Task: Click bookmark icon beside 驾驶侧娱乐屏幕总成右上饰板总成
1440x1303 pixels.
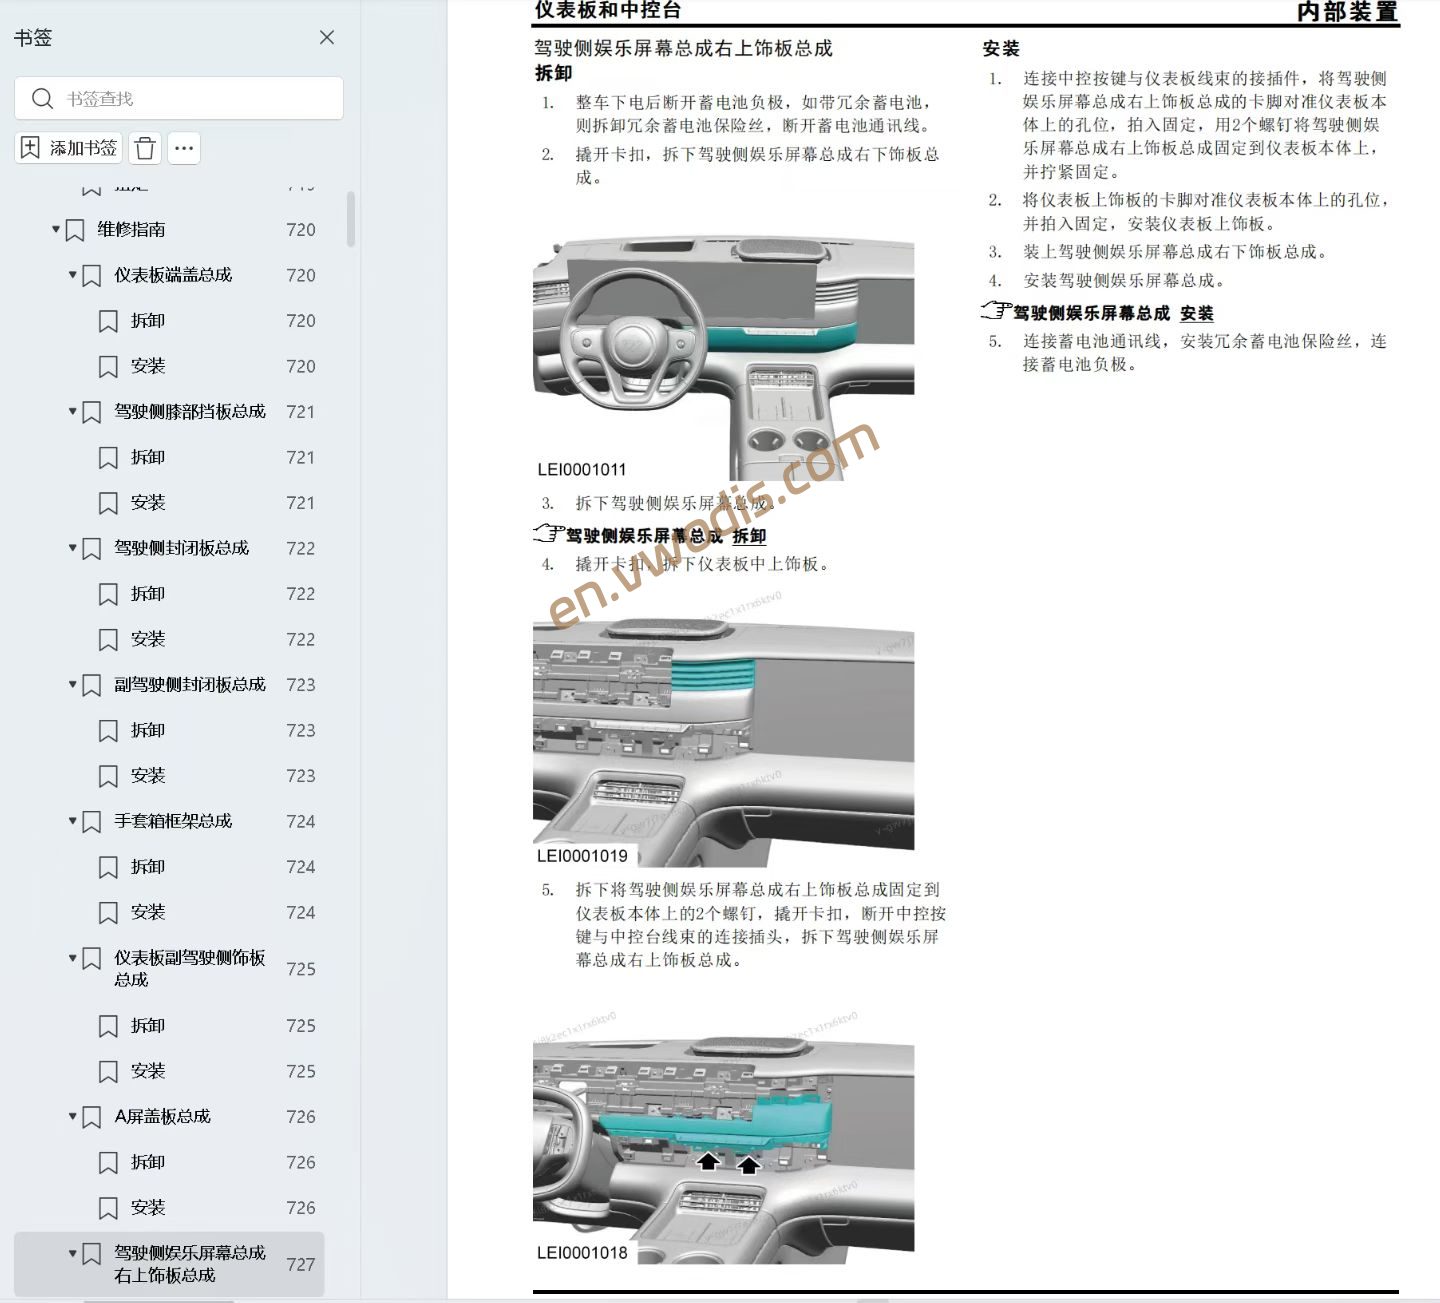Action: tap(91, 1253)
